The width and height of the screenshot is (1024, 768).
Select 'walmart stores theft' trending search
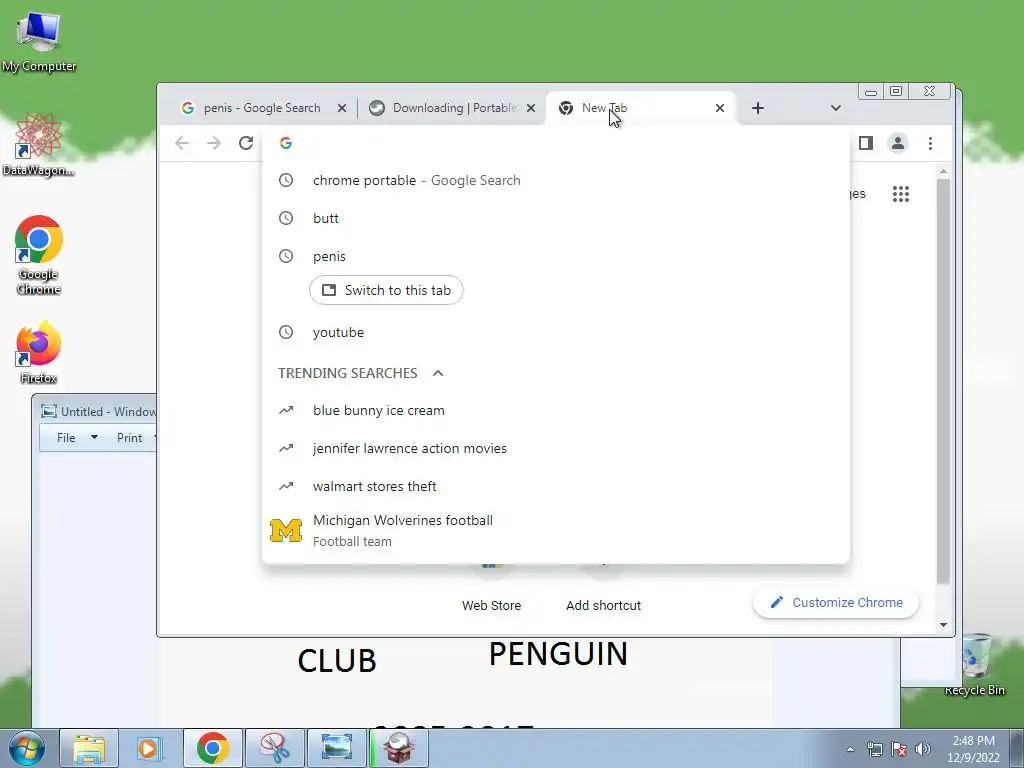[555, 486]
